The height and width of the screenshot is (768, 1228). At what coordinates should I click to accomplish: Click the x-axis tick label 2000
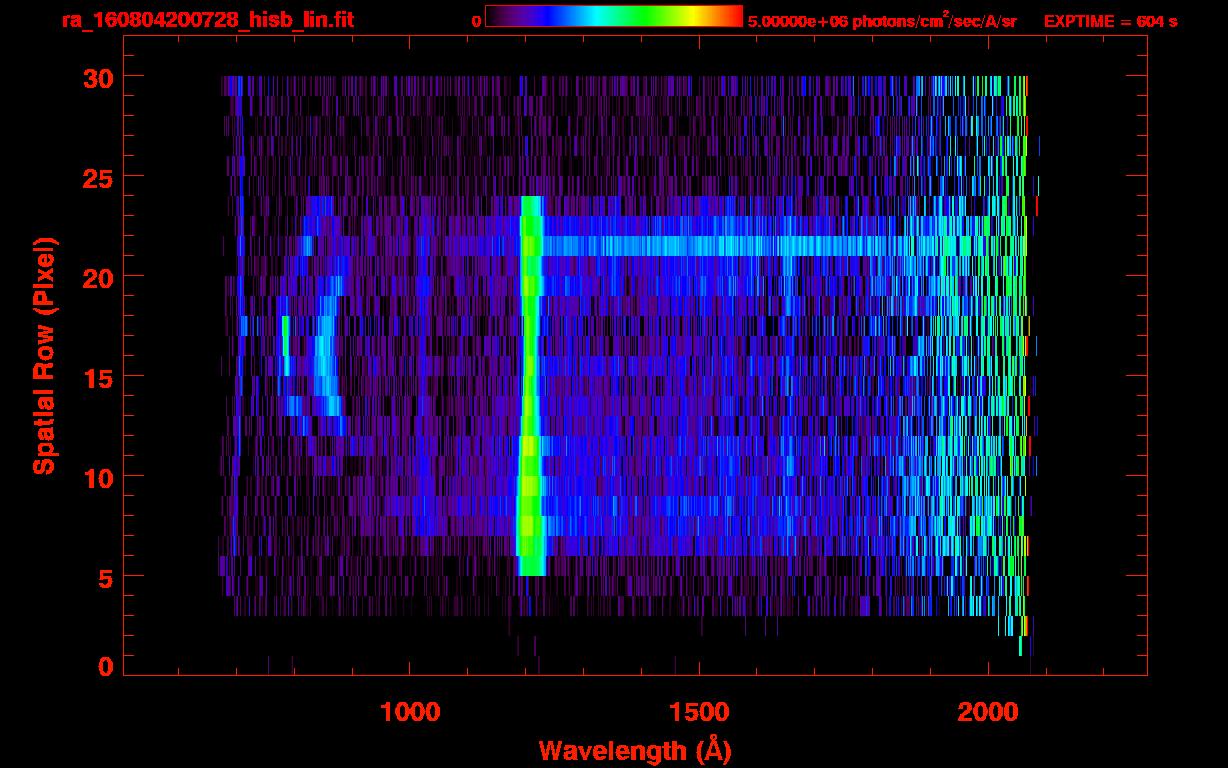pos(988,712)
